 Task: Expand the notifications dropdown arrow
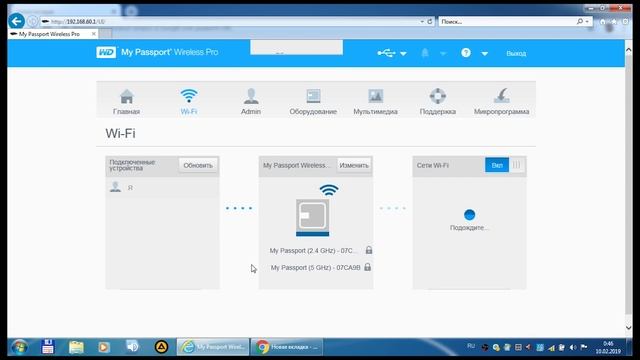[443, 53]
